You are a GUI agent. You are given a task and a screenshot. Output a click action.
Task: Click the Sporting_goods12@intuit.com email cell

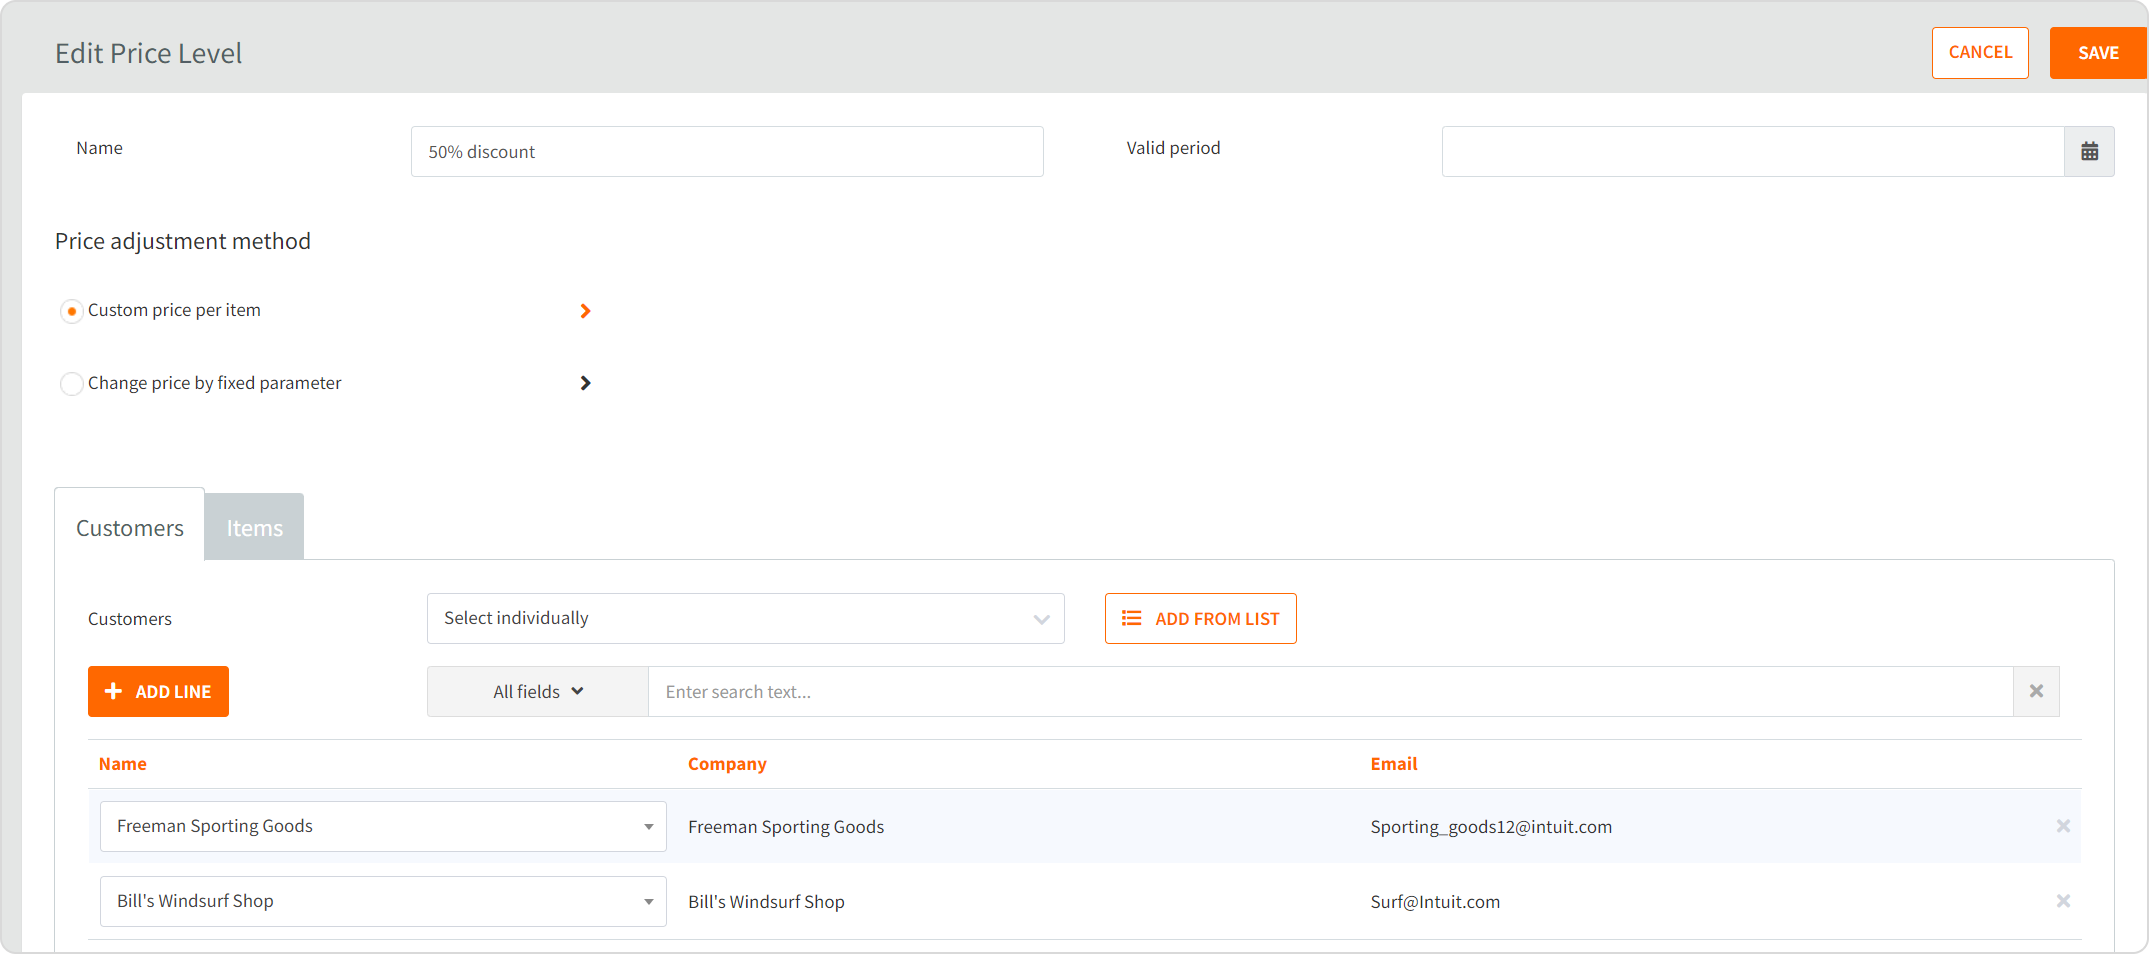(x=1491, y=827)
